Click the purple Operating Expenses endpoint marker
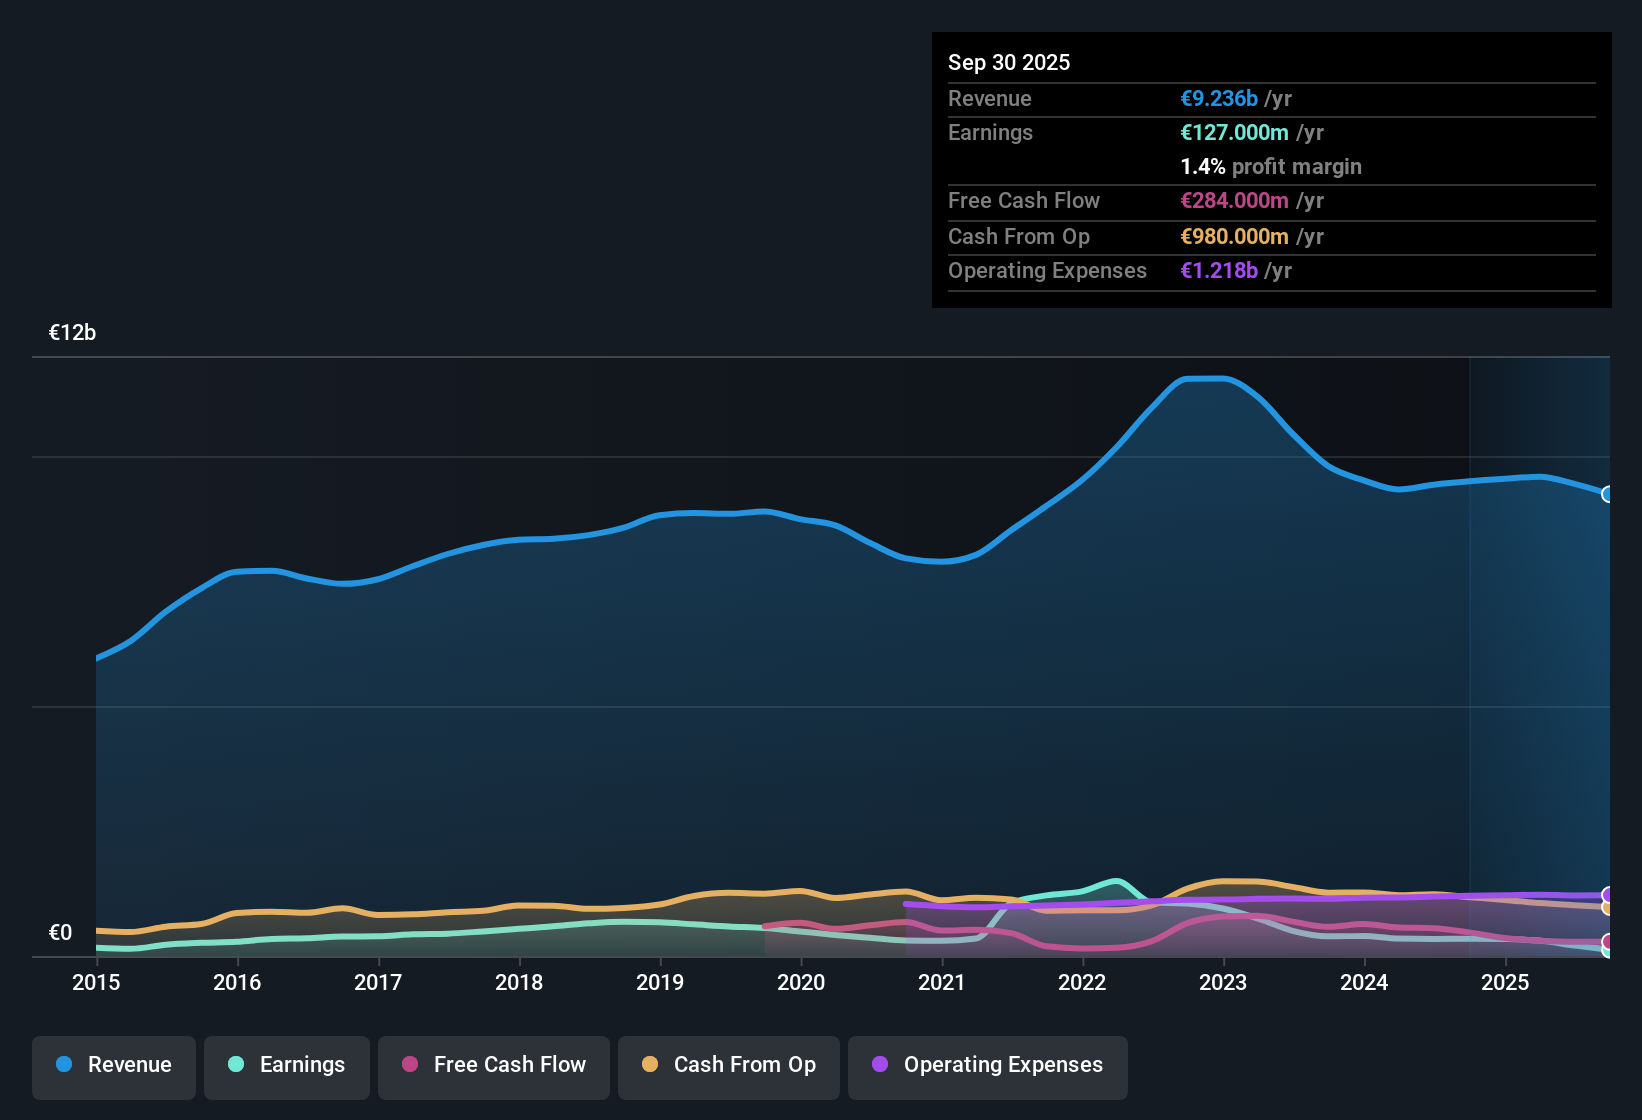Image resolution: width=1642 pixels, height=1120 pixels. tap(1608, 892)
